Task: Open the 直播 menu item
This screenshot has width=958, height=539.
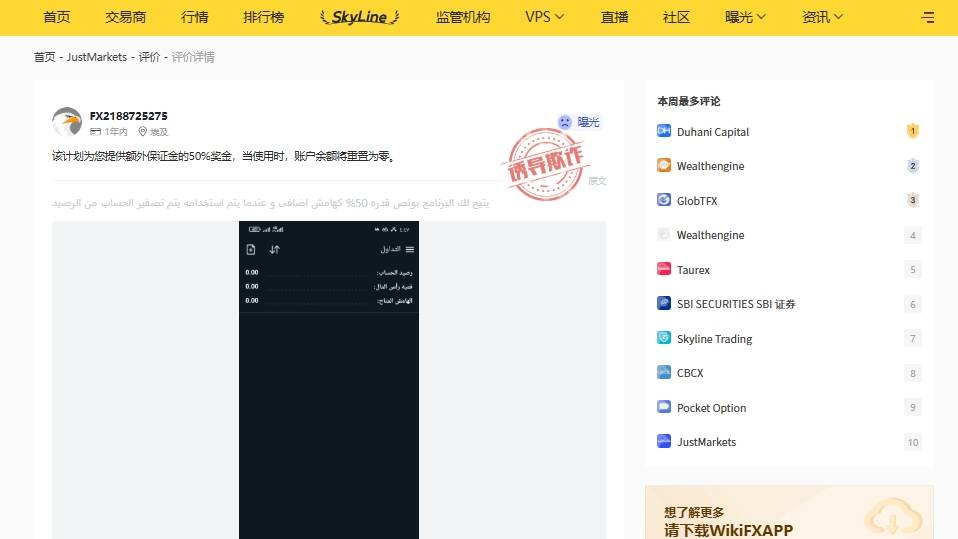Action: coord(614,17)
